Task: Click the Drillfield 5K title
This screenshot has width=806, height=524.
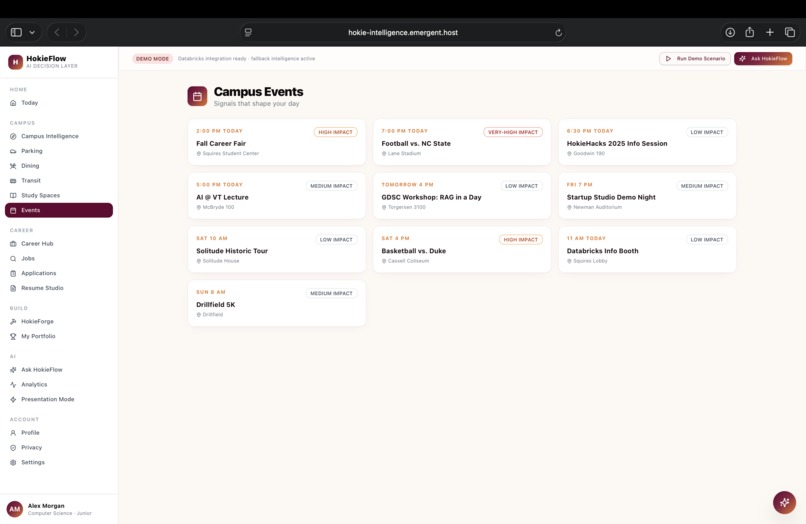Action: [x=215, y=305]
